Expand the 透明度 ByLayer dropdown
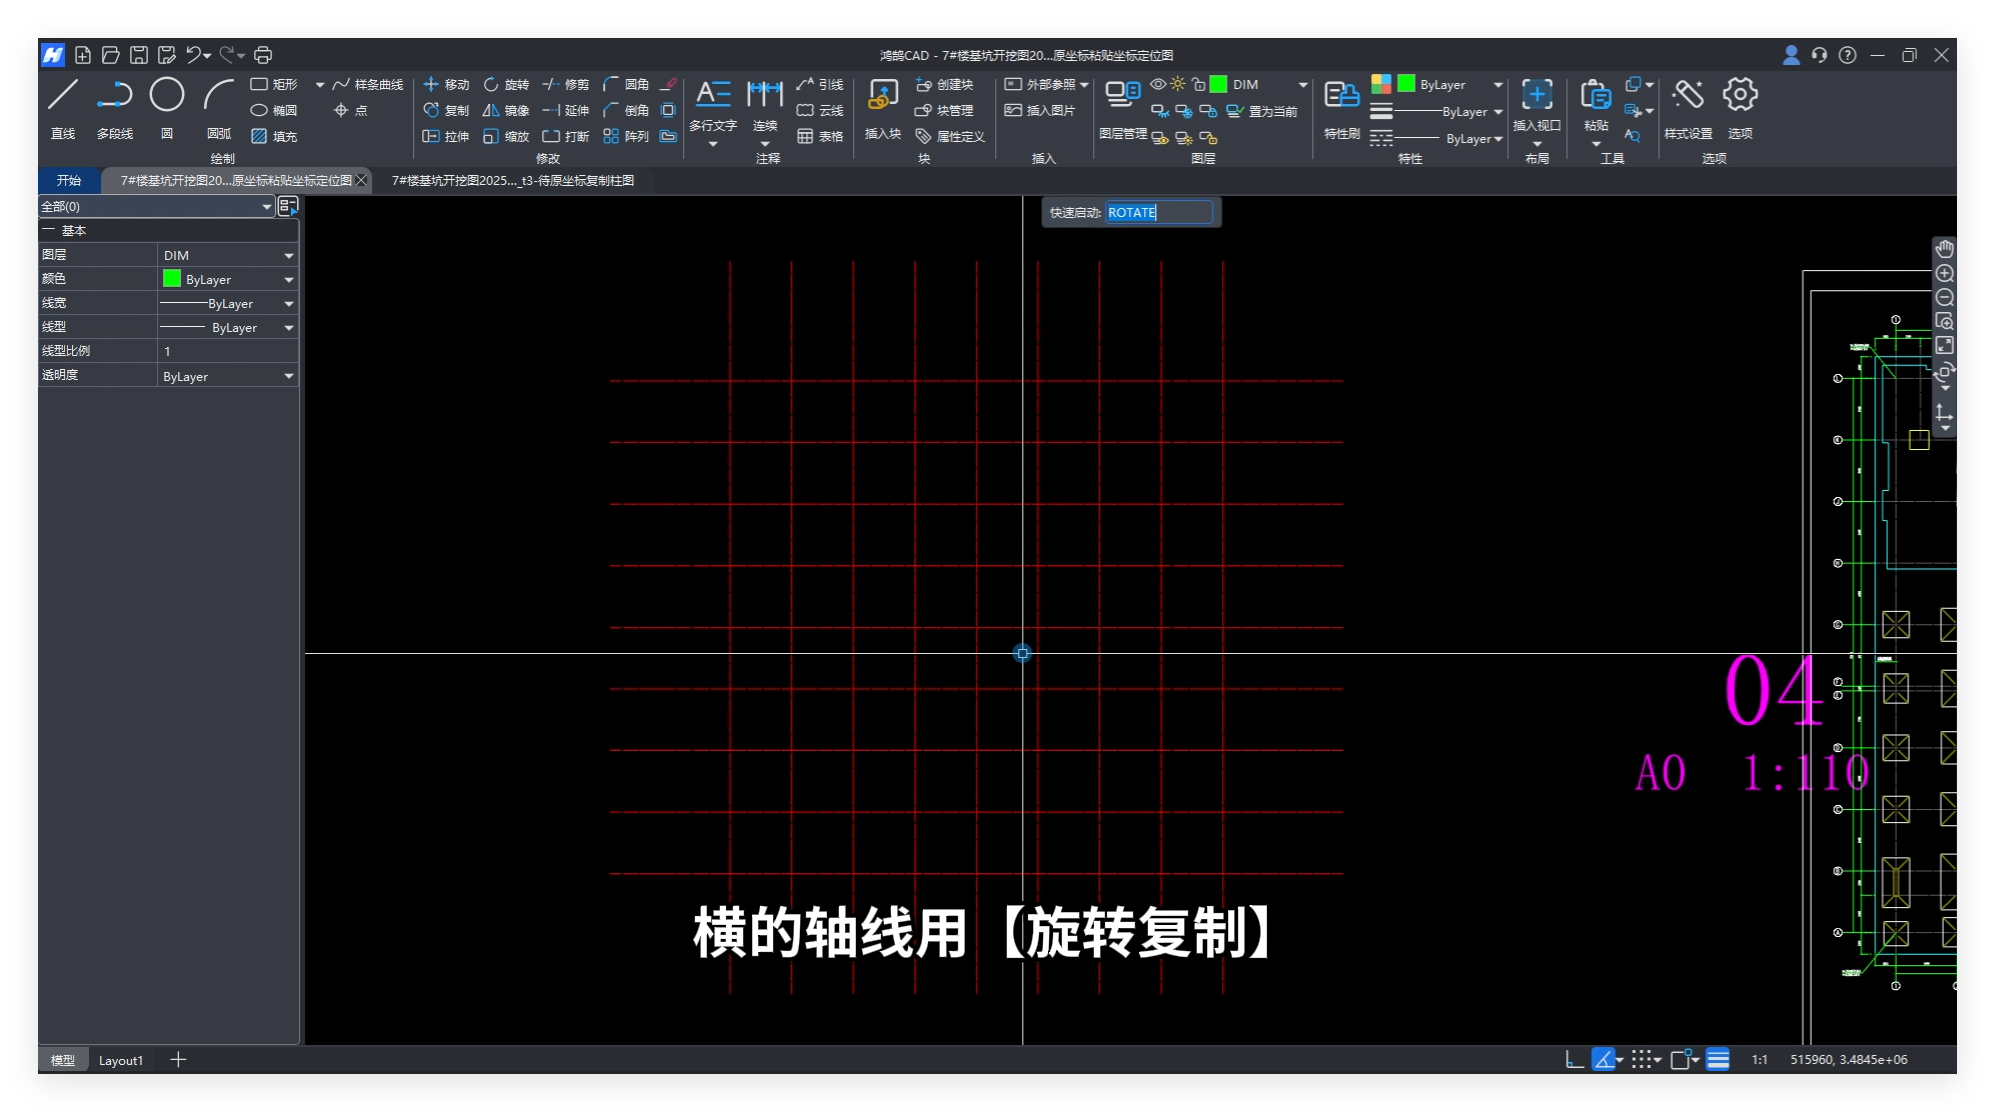This screenshot has height=1112, width=1995. coord(288,377)
